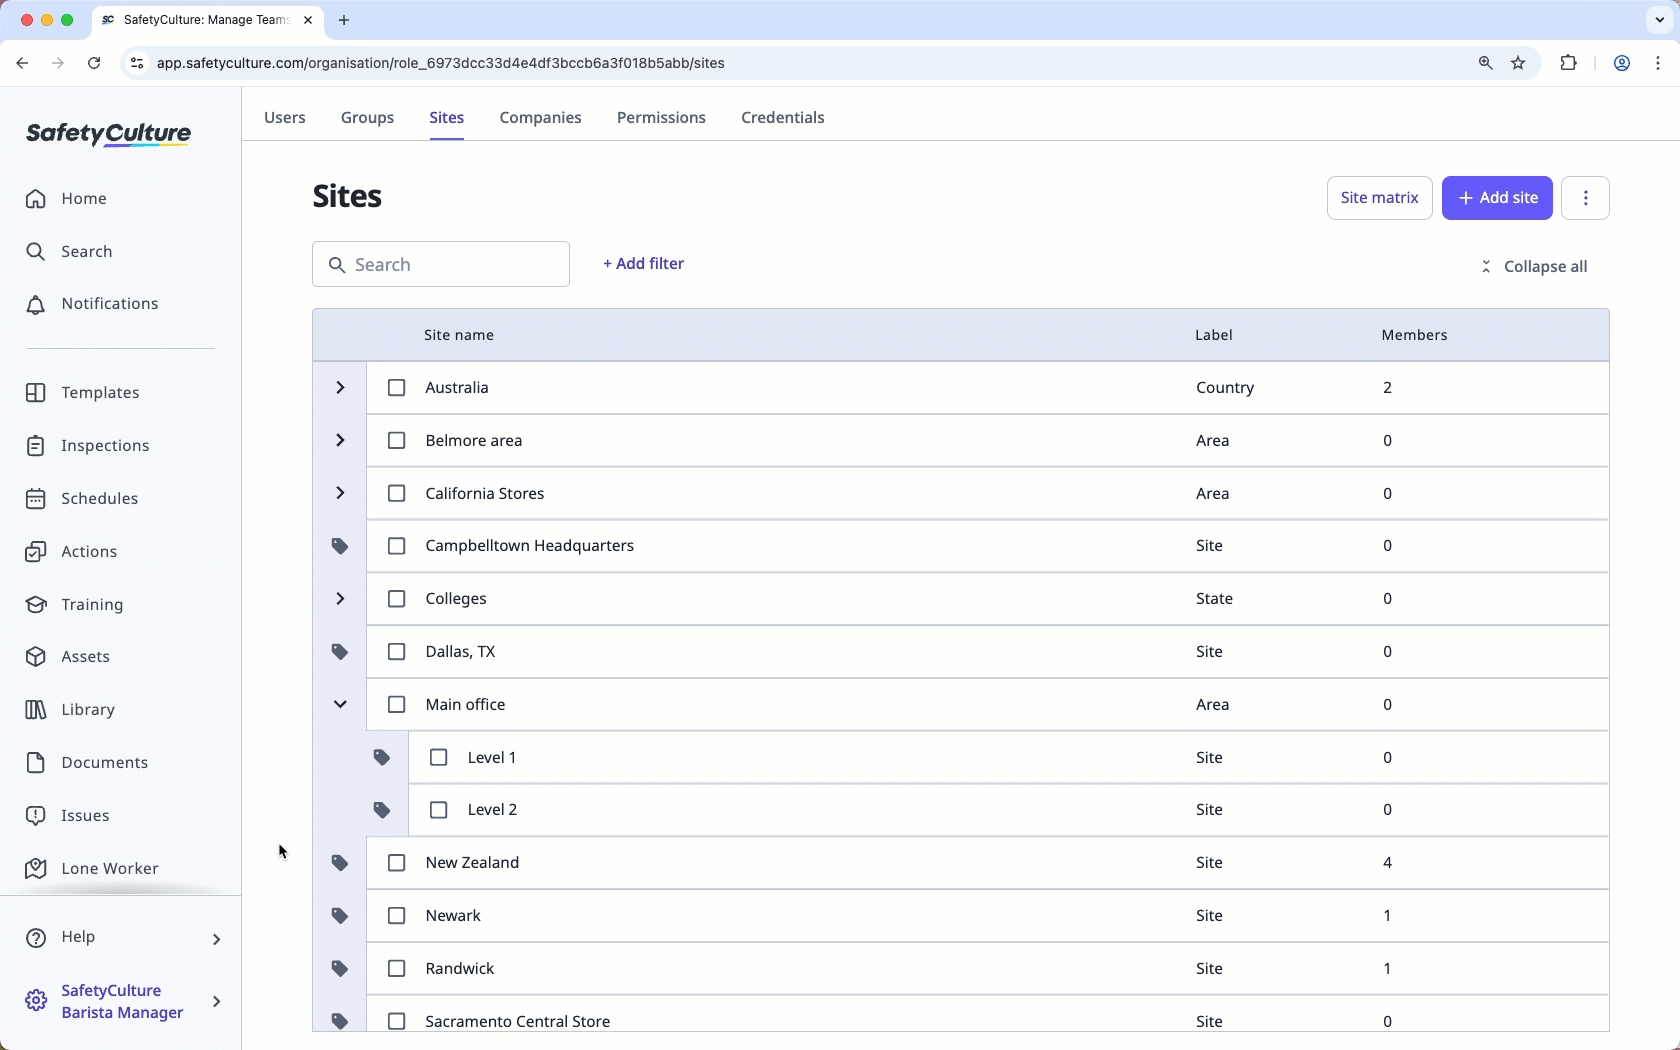Click Collapse all
Screen dimensions: 1680x1050
pos(1534,267)
